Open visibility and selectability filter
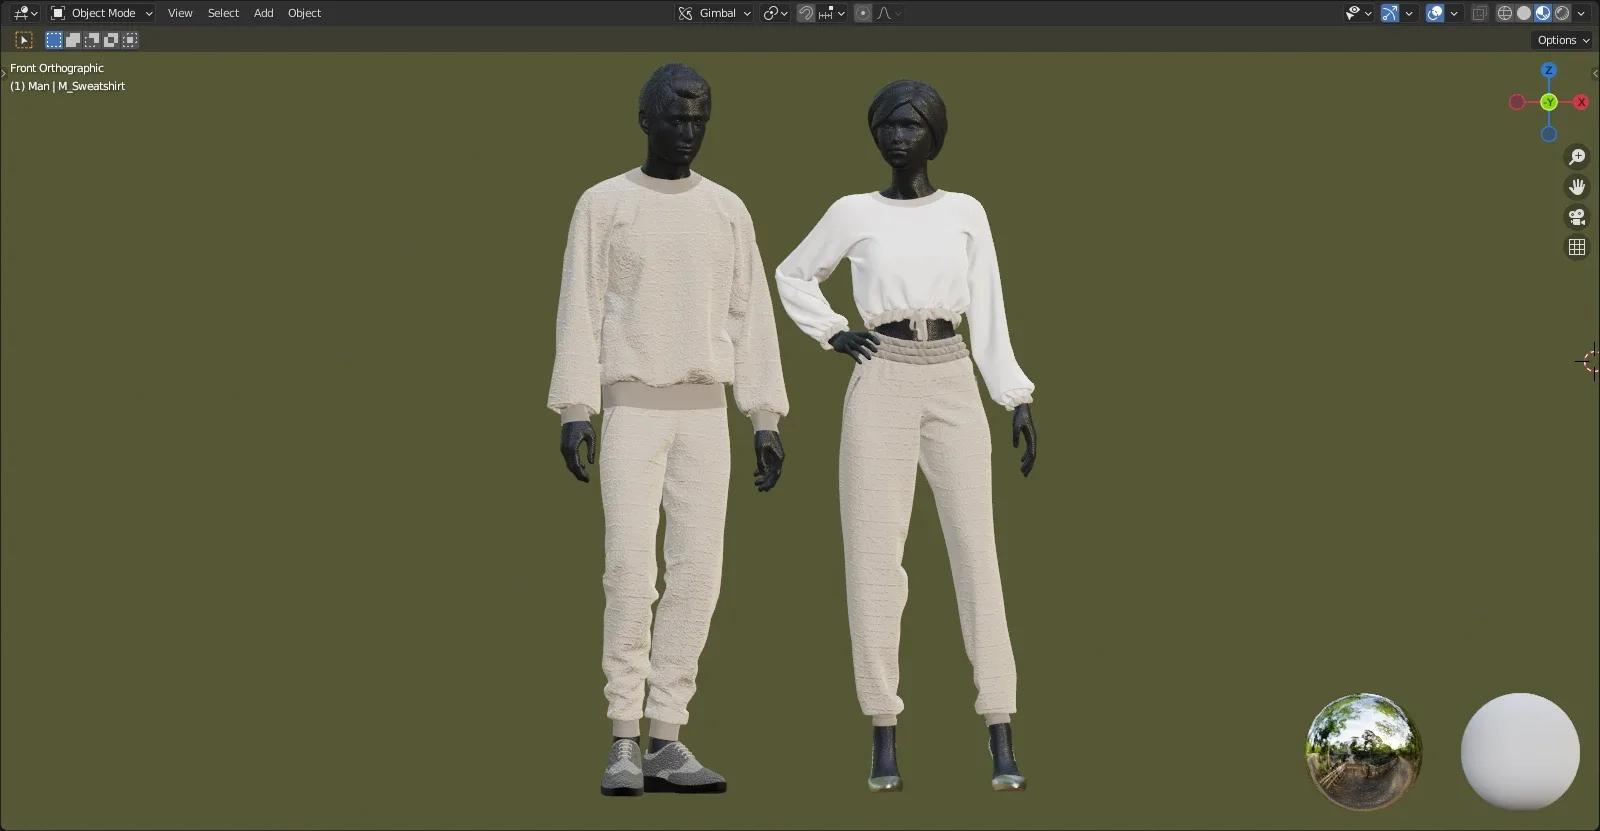 [1358, 13]
